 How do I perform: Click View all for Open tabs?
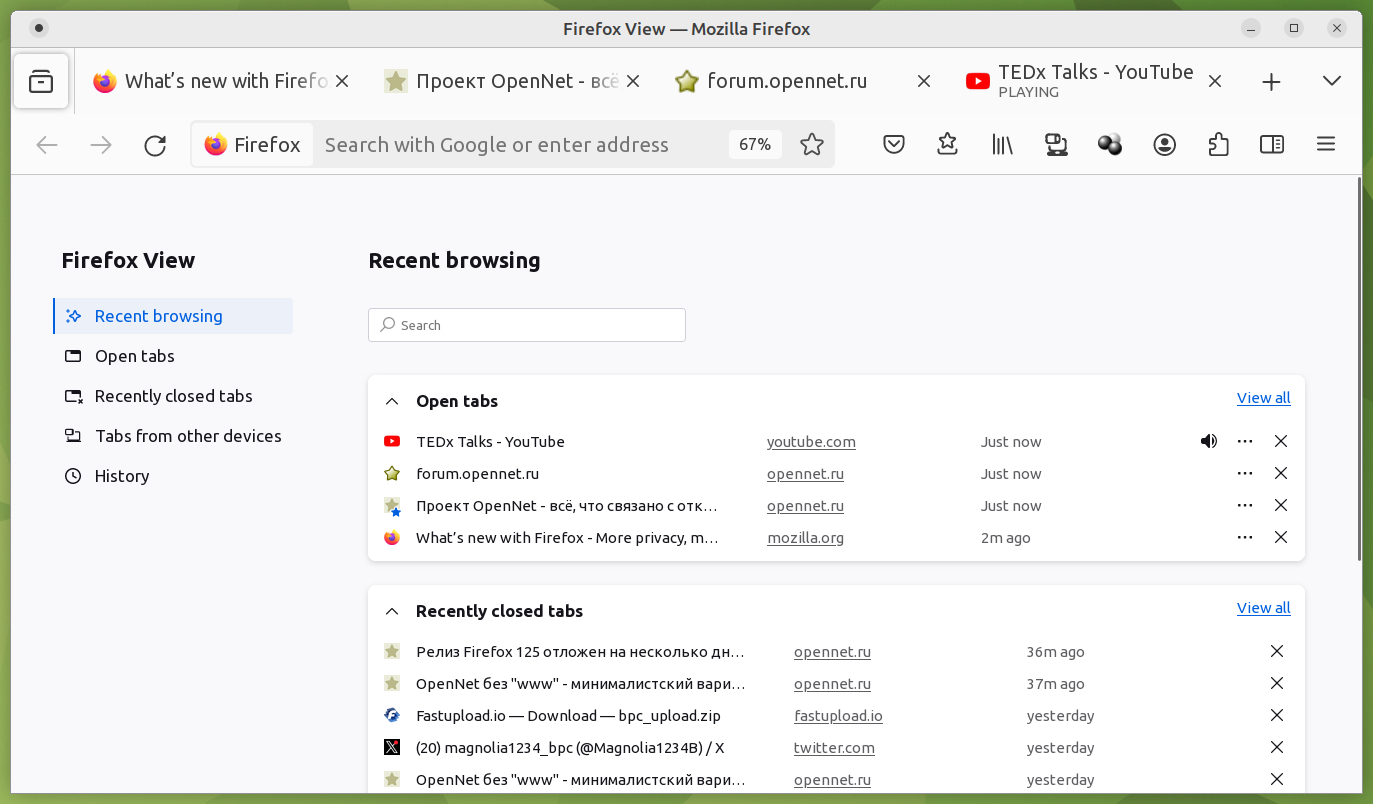[x=1263, y=398]
